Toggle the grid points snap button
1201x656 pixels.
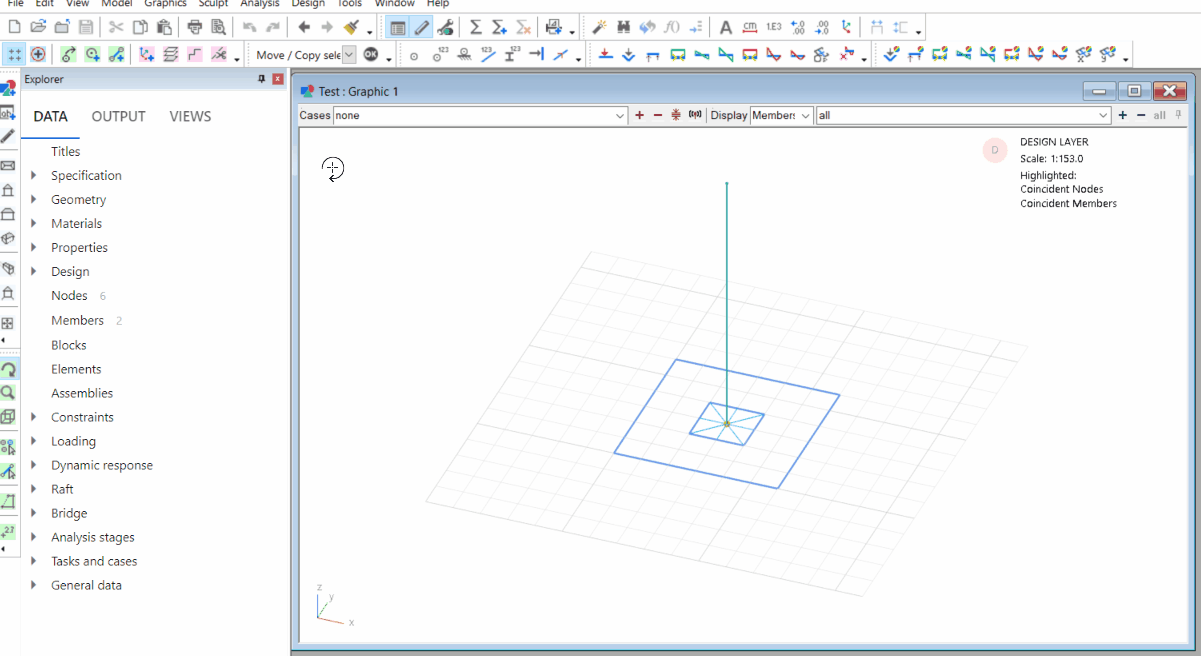click(x=15, y=55)
